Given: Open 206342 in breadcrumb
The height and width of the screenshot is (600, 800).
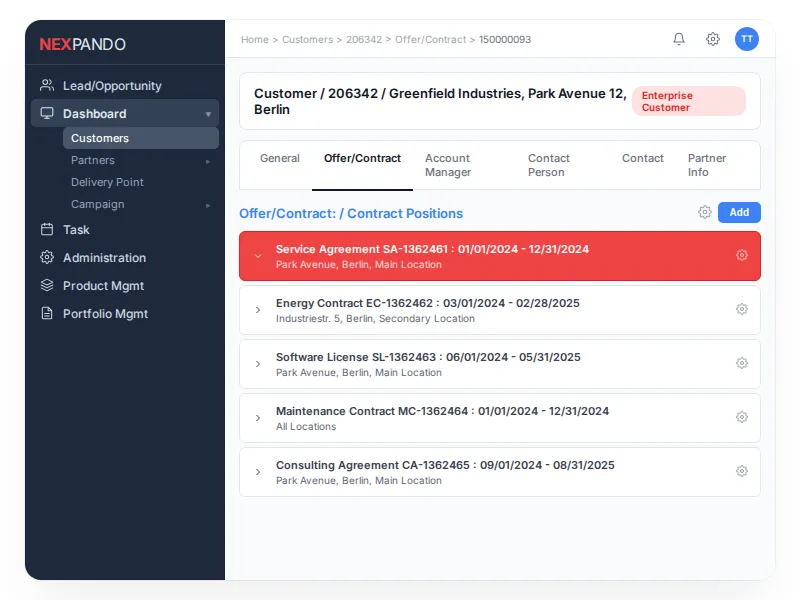Looking at the screenshot, I should point(364,40).
